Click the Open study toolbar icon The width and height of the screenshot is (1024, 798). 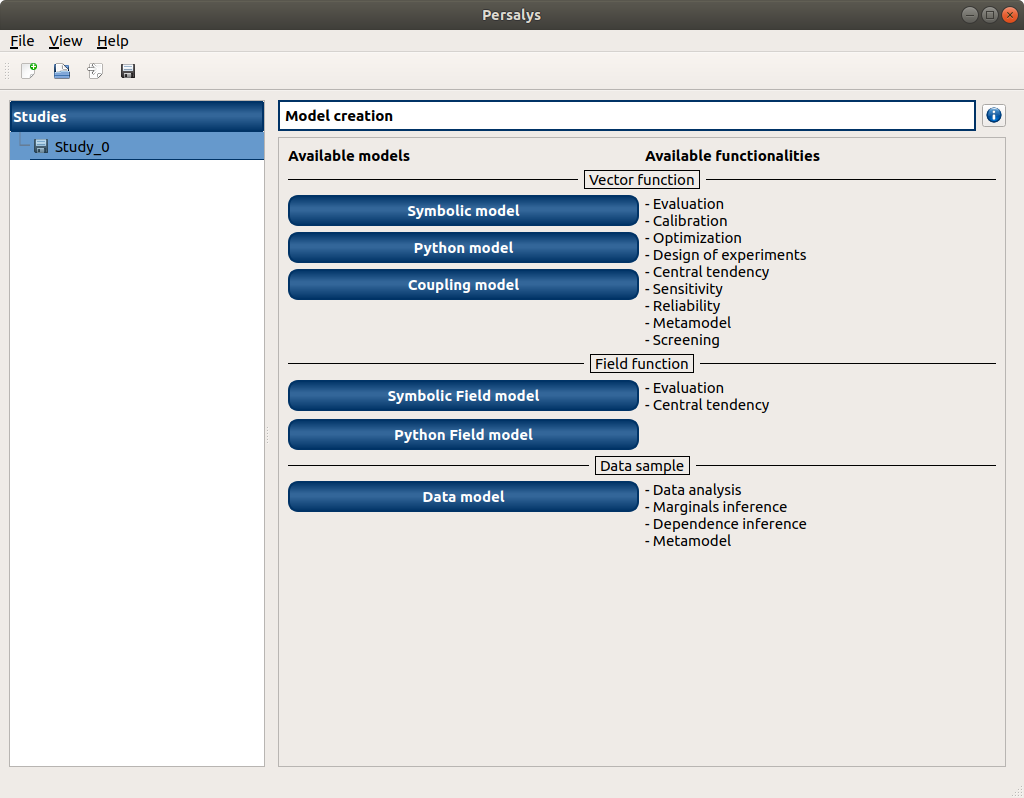pos(62,71)
